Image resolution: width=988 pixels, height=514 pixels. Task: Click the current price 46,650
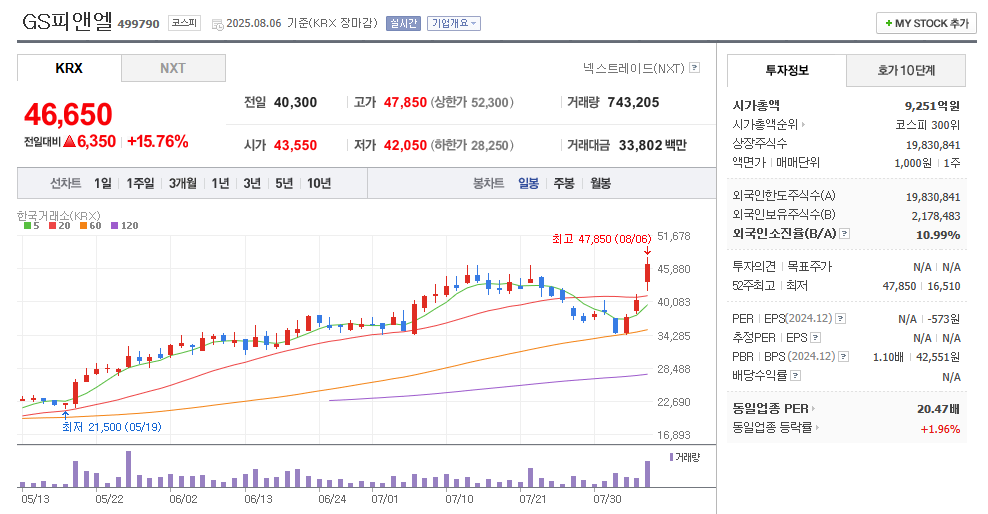(68, 115)
